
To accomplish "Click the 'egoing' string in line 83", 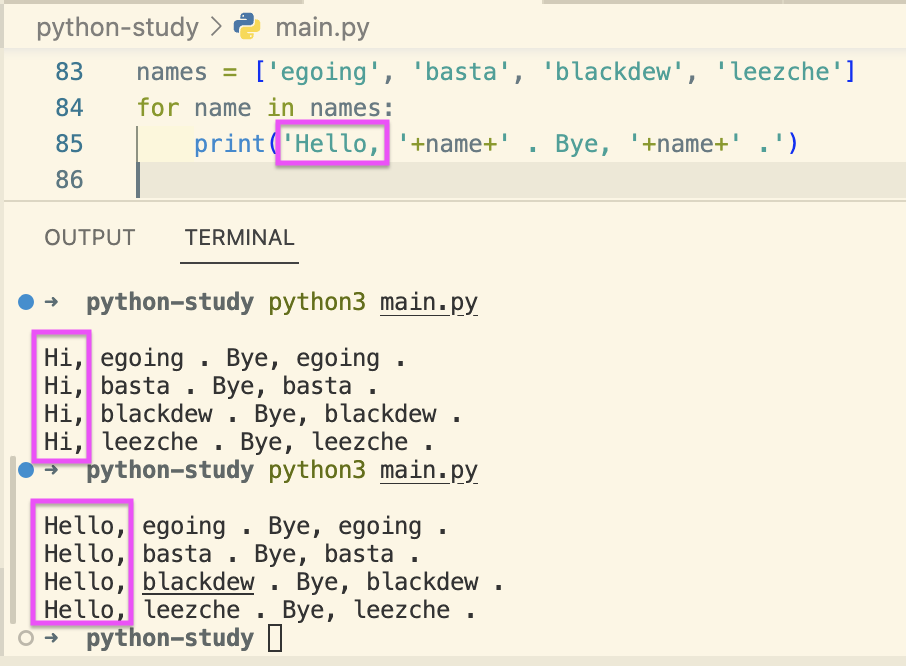I will point(323,72).
